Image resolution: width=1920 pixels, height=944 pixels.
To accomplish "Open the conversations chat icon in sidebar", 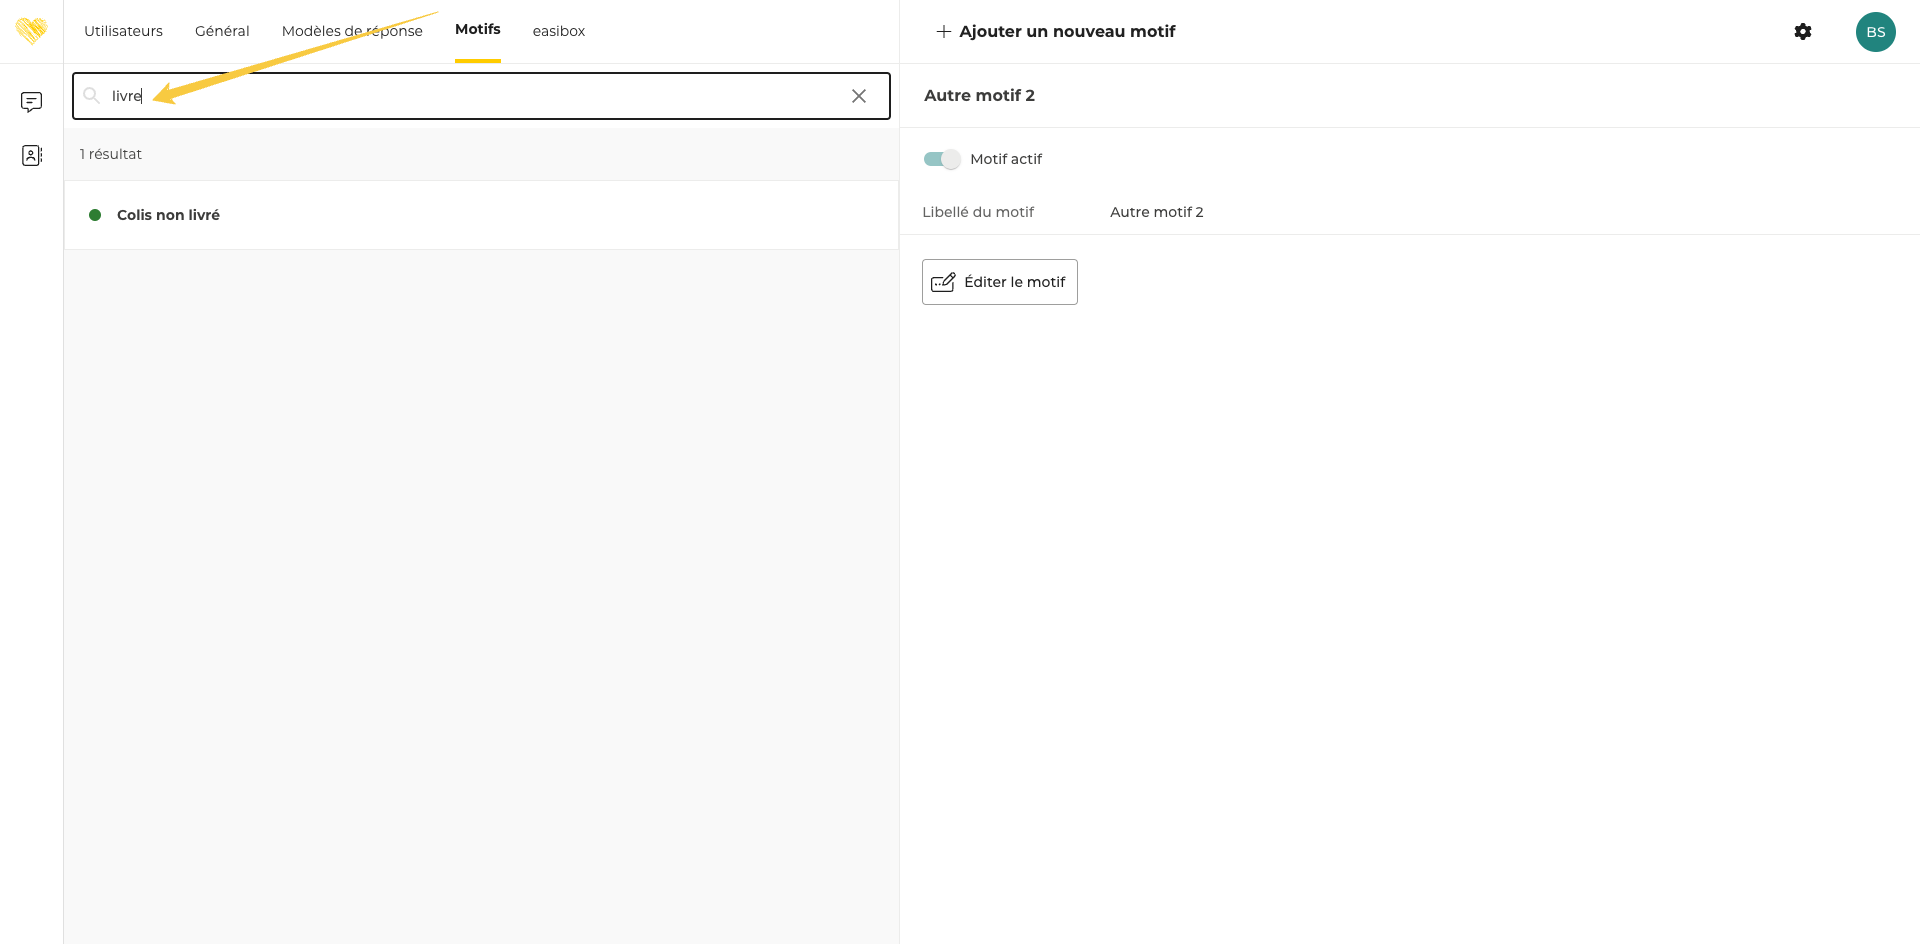I will point(31,102).
